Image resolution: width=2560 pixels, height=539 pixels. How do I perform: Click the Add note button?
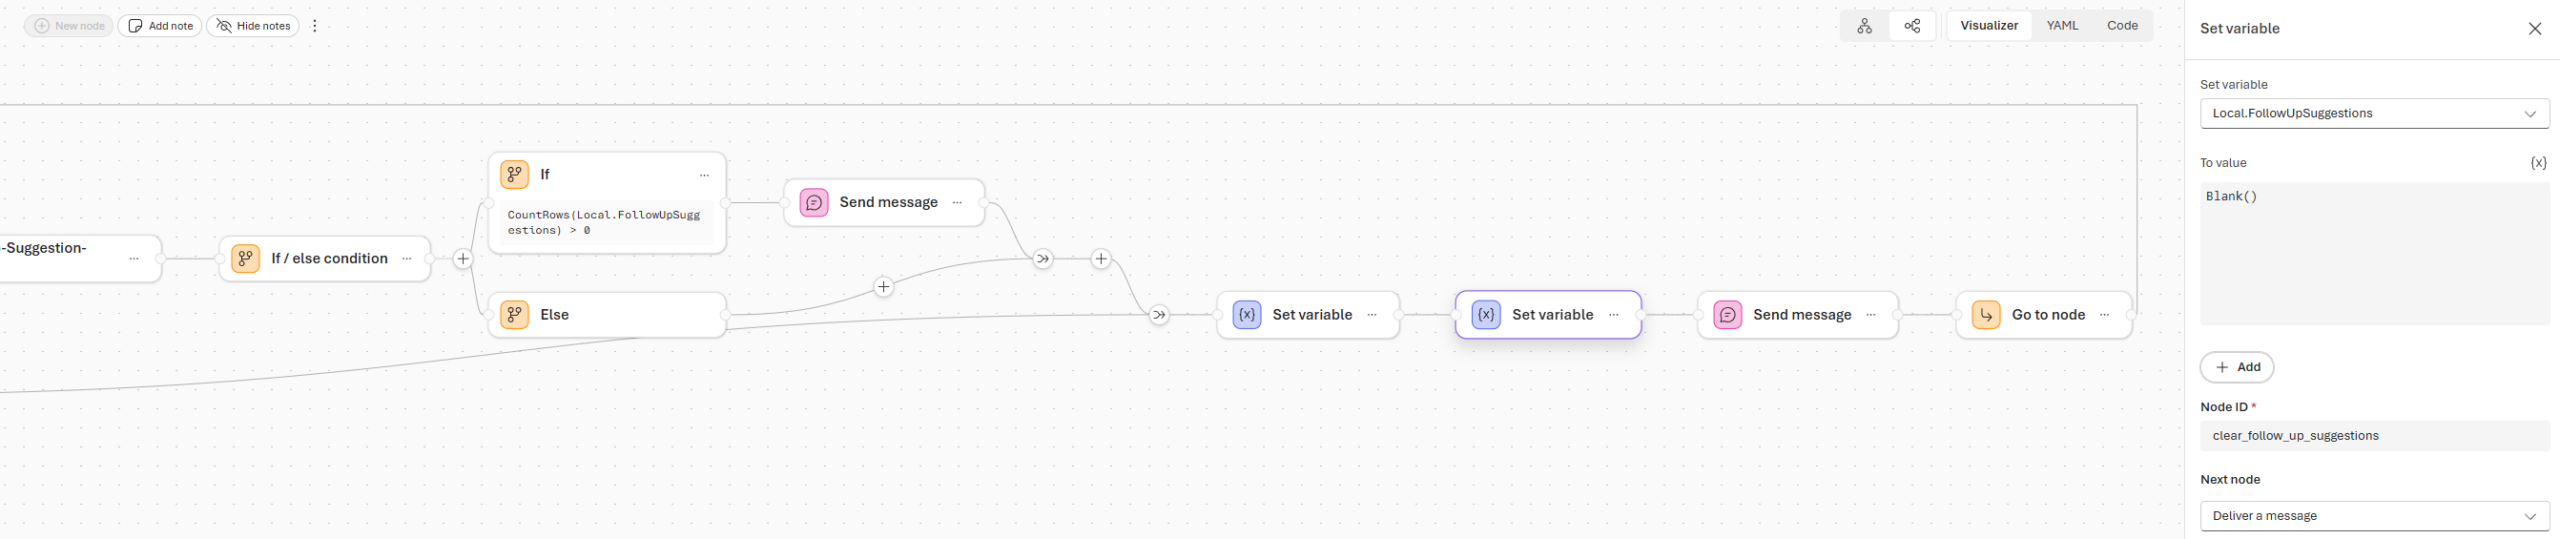(160, 26)
